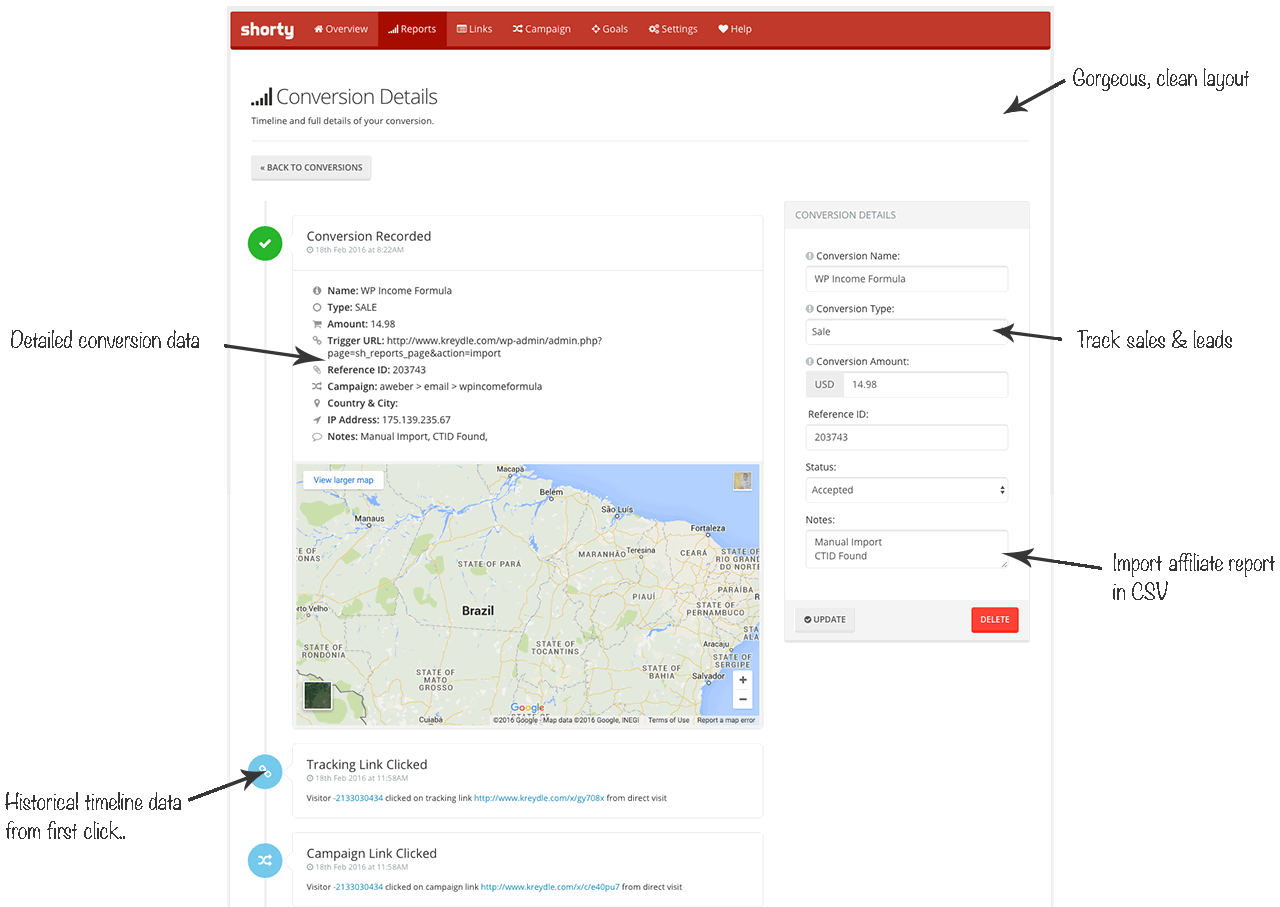Go to the Links section

point(475,29)
